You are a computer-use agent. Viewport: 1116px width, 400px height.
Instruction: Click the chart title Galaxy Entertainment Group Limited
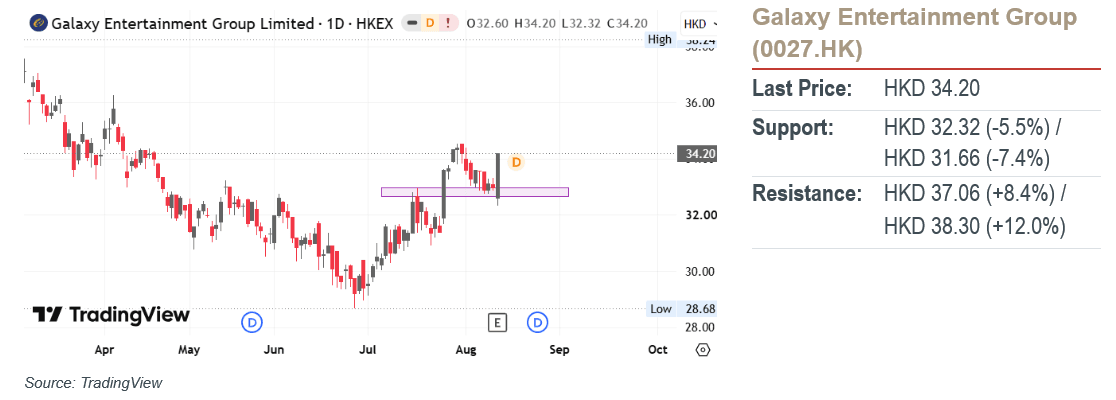click(183, 23)
